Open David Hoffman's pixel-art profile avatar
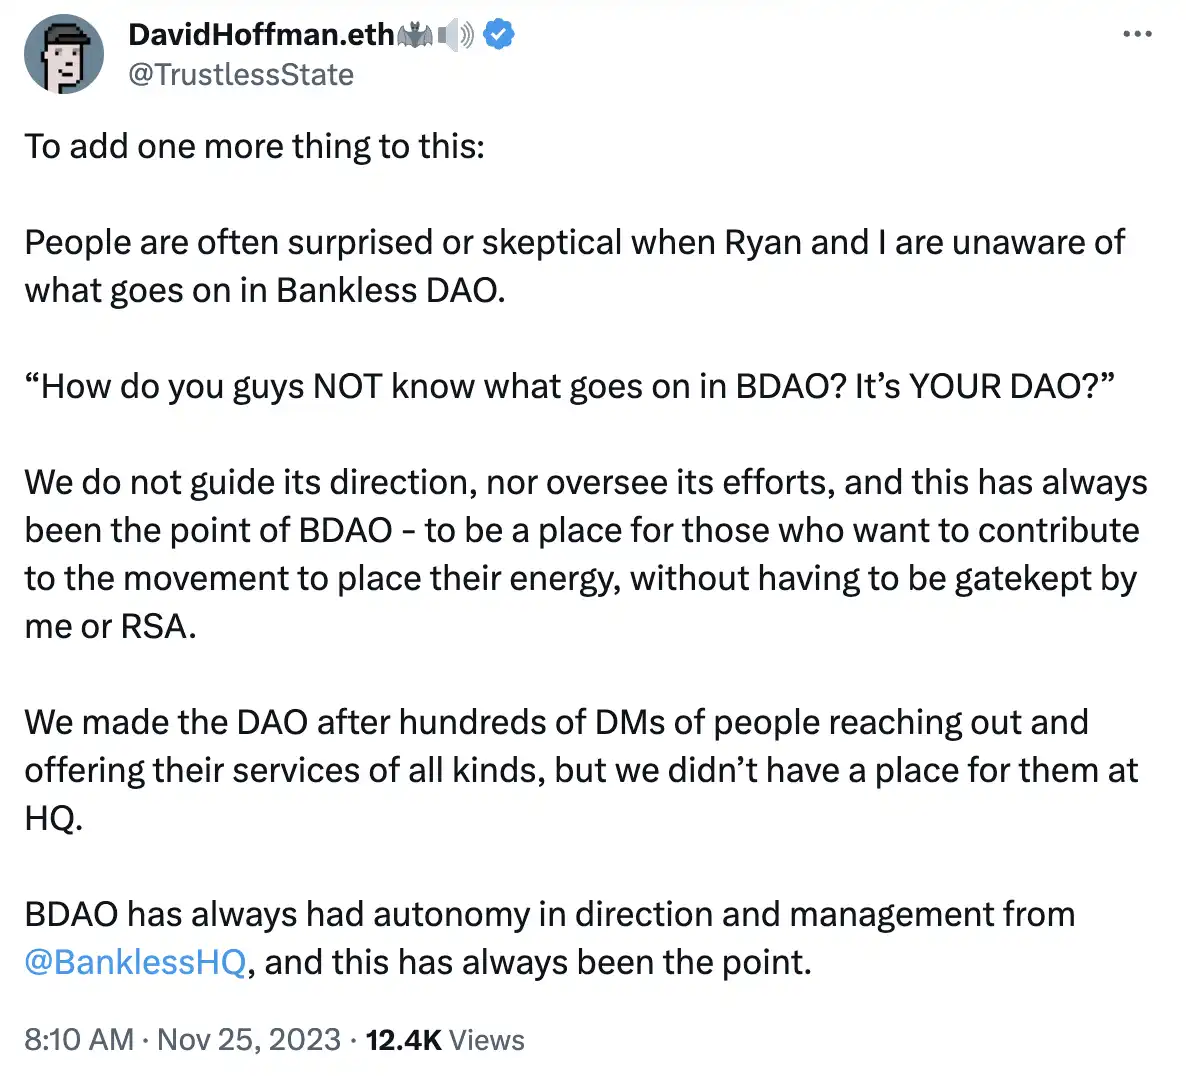The width and height of the screenshot is (1186, 1088). pyautogui.click(x=64, y=54)
